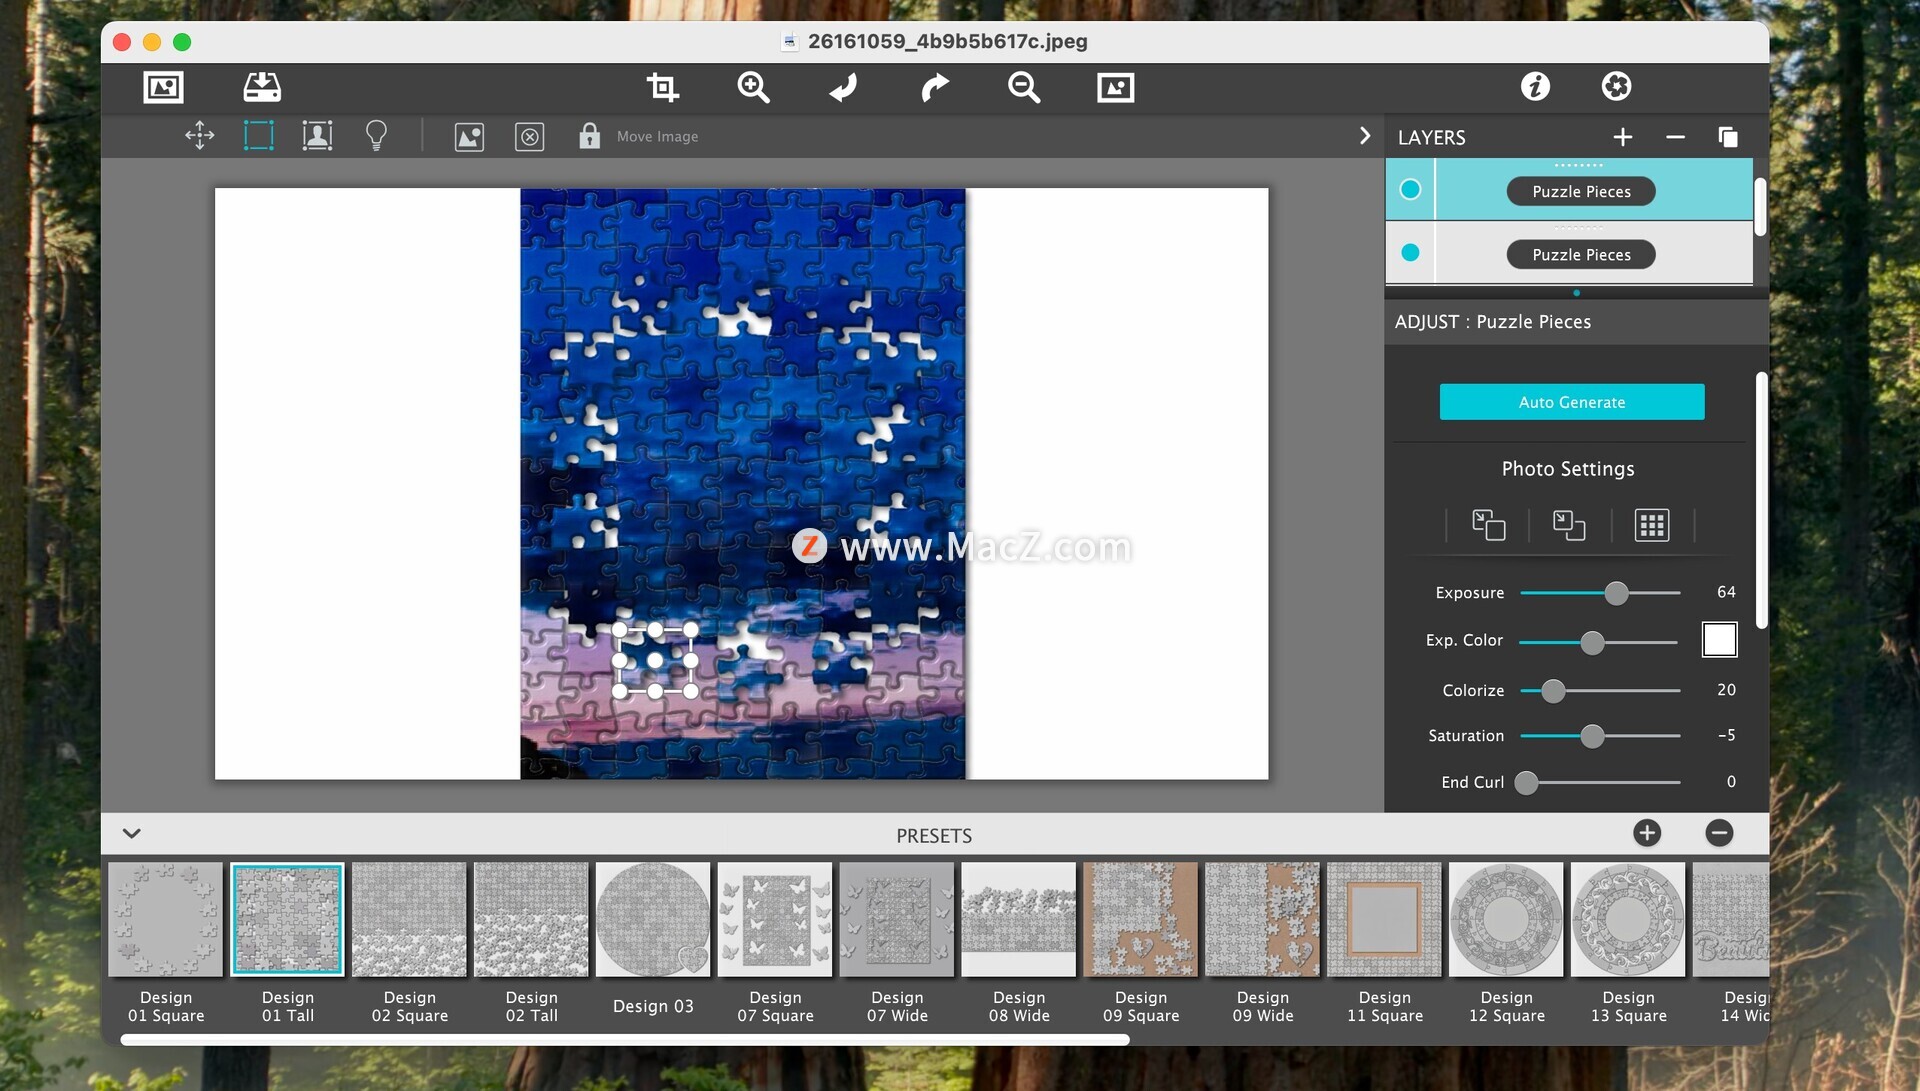This screenshot has width=1920, height=1091.
Task: Select the top Puzzle Pieces layer name
Action: coord(1580,191)
